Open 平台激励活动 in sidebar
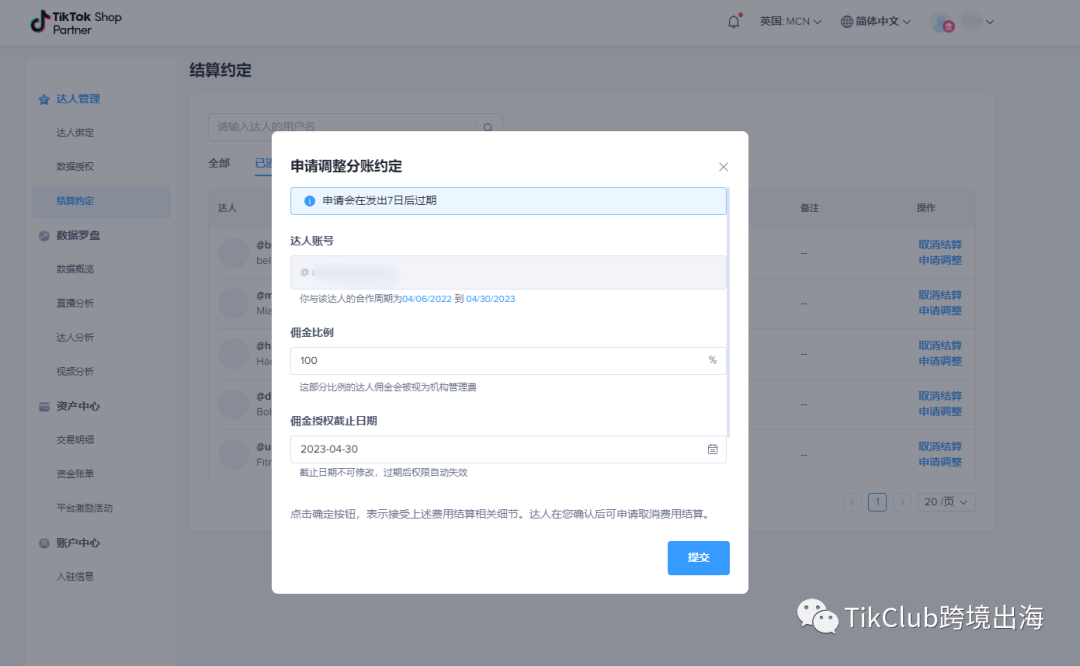 84,508
